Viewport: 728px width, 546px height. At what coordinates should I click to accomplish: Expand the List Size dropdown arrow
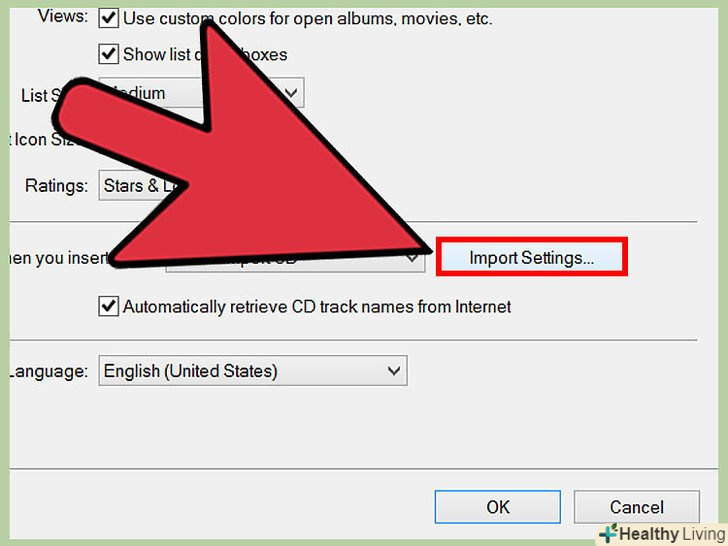click(291, 93)
